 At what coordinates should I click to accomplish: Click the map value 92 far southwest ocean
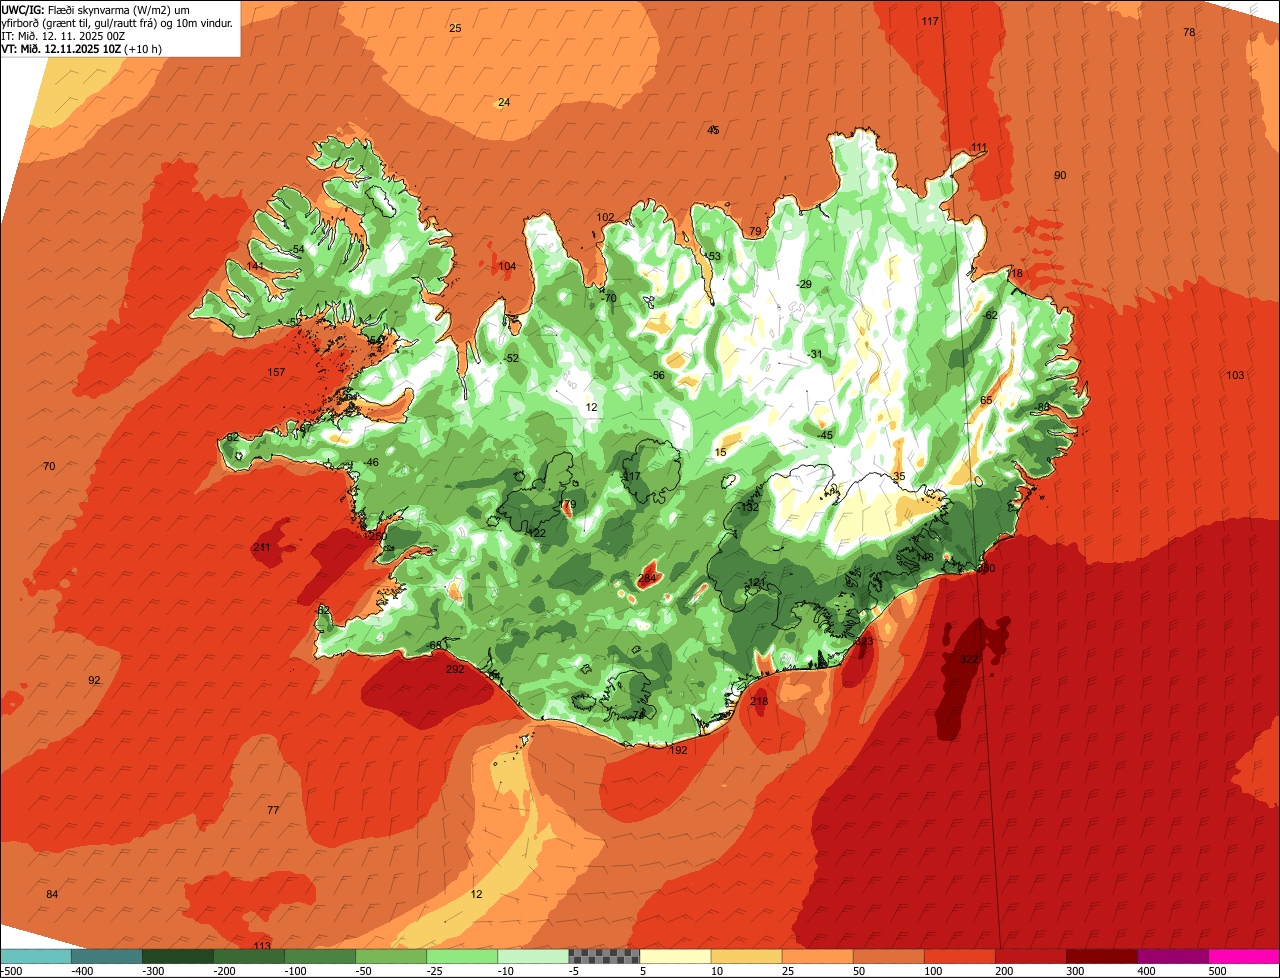pos(94,680)
